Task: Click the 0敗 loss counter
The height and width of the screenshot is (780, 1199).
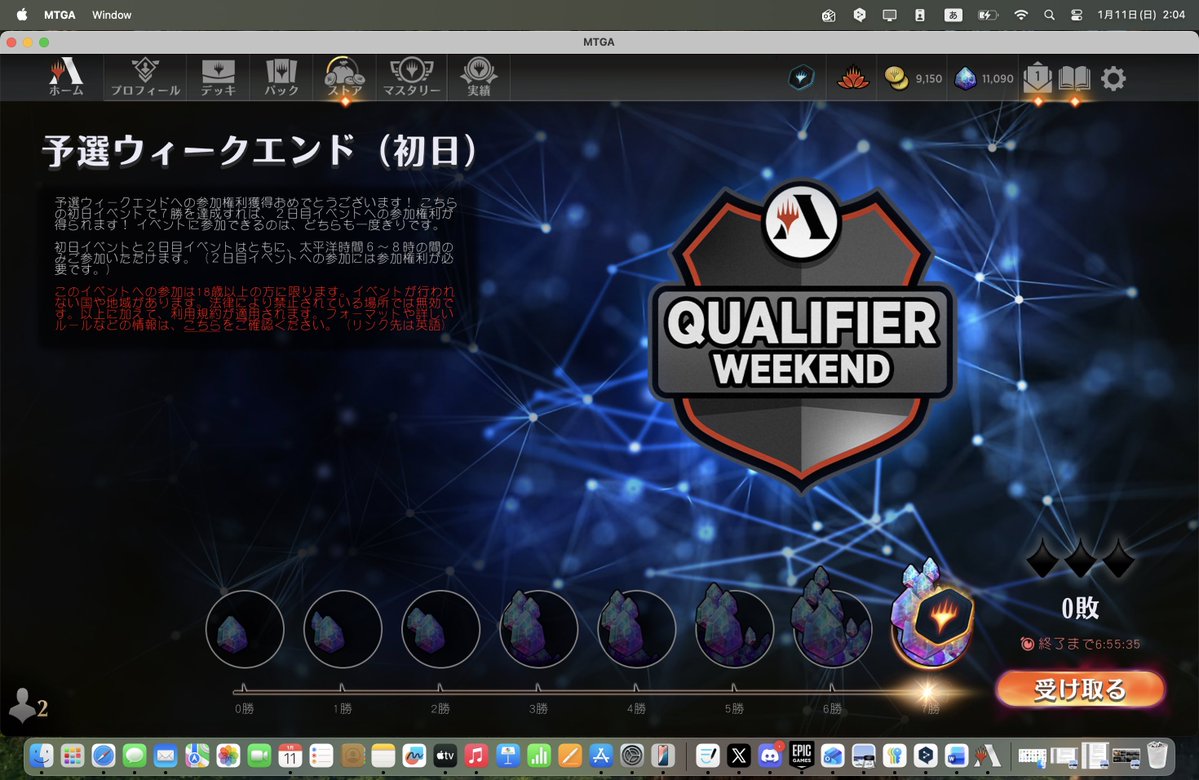Action: [1080, 609]
